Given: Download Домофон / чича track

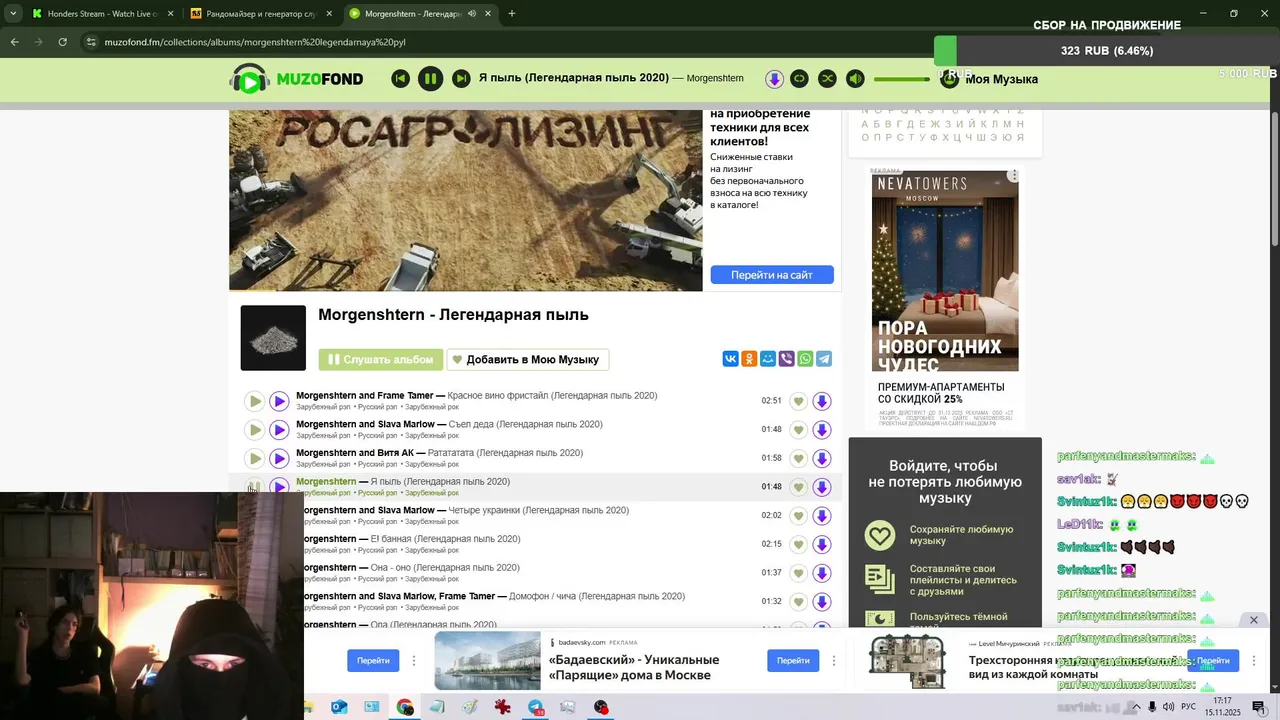Looking at the screenshot, I should point(822,601).
